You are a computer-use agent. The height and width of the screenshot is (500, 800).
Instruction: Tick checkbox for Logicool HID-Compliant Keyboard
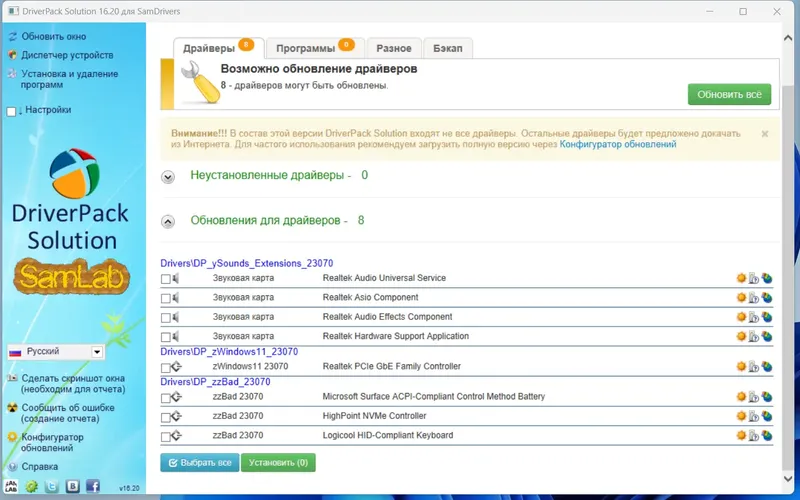click(x=165, y=437)
